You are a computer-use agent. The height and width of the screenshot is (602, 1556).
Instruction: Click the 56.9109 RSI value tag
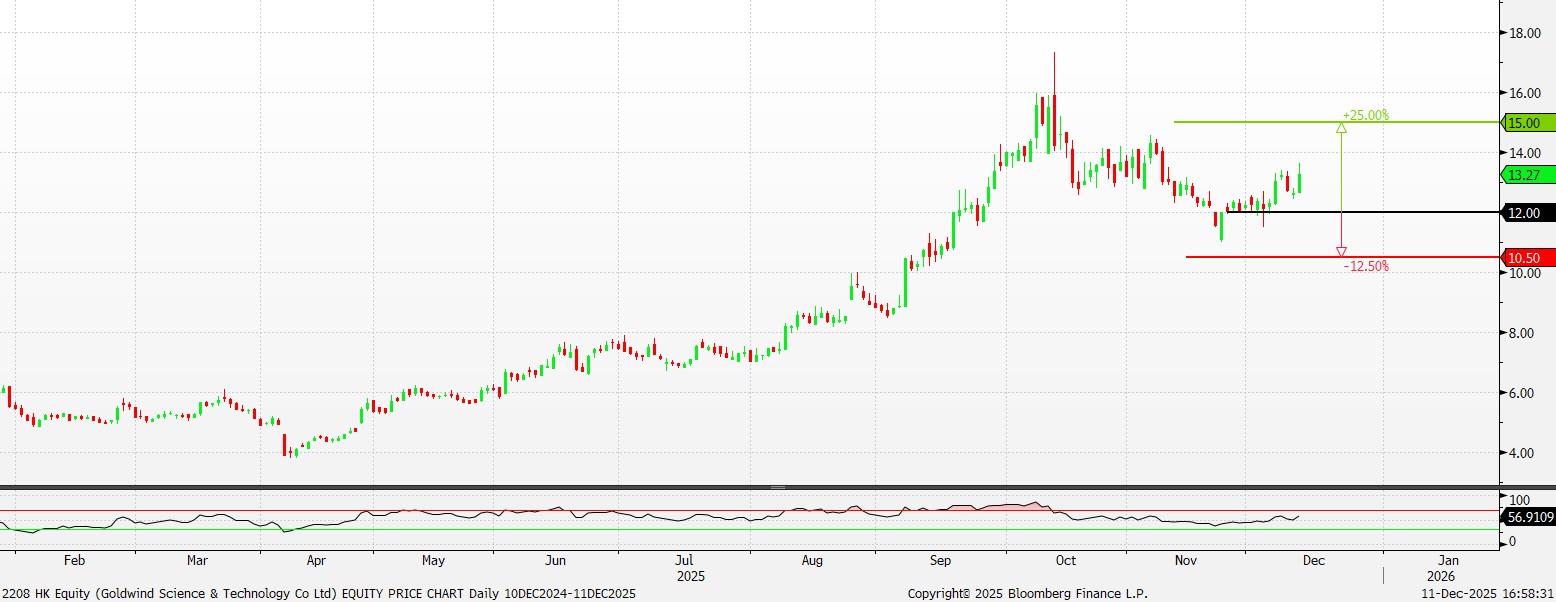pos(1530,517)
